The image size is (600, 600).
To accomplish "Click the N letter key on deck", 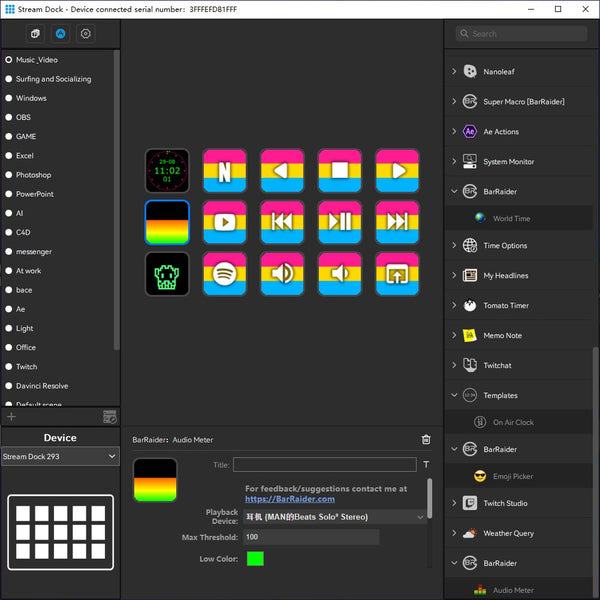I will (225, 171).
